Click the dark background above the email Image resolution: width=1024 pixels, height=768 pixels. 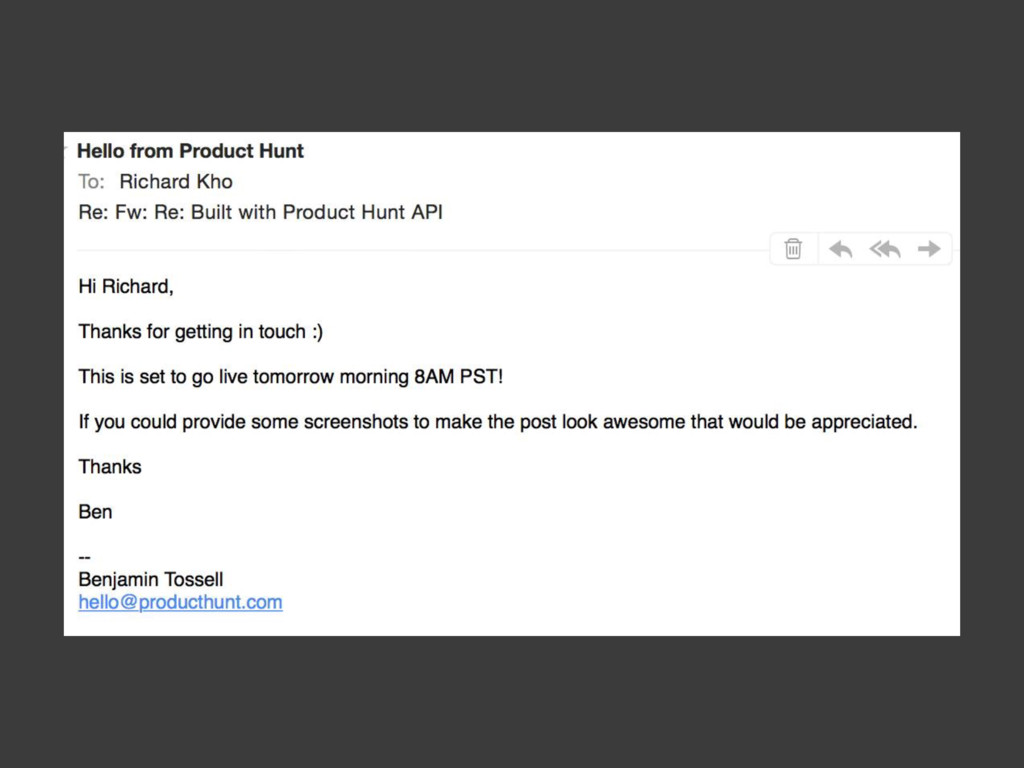[x=512, y=65]
